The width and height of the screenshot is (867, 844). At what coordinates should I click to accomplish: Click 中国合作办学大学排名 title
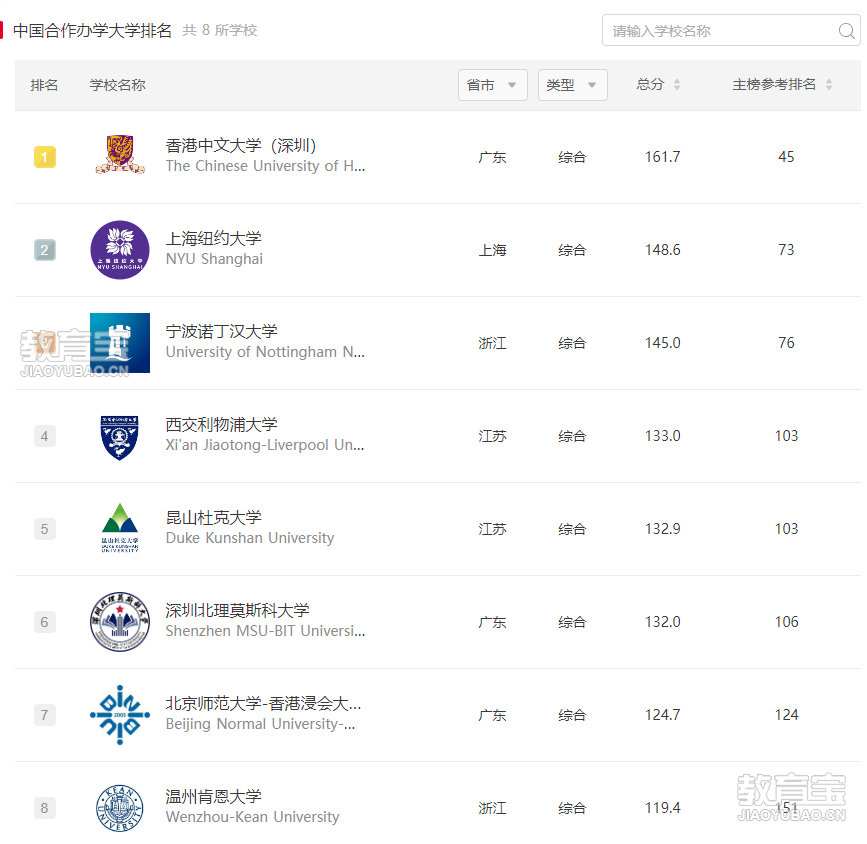[x=92, y=30]
